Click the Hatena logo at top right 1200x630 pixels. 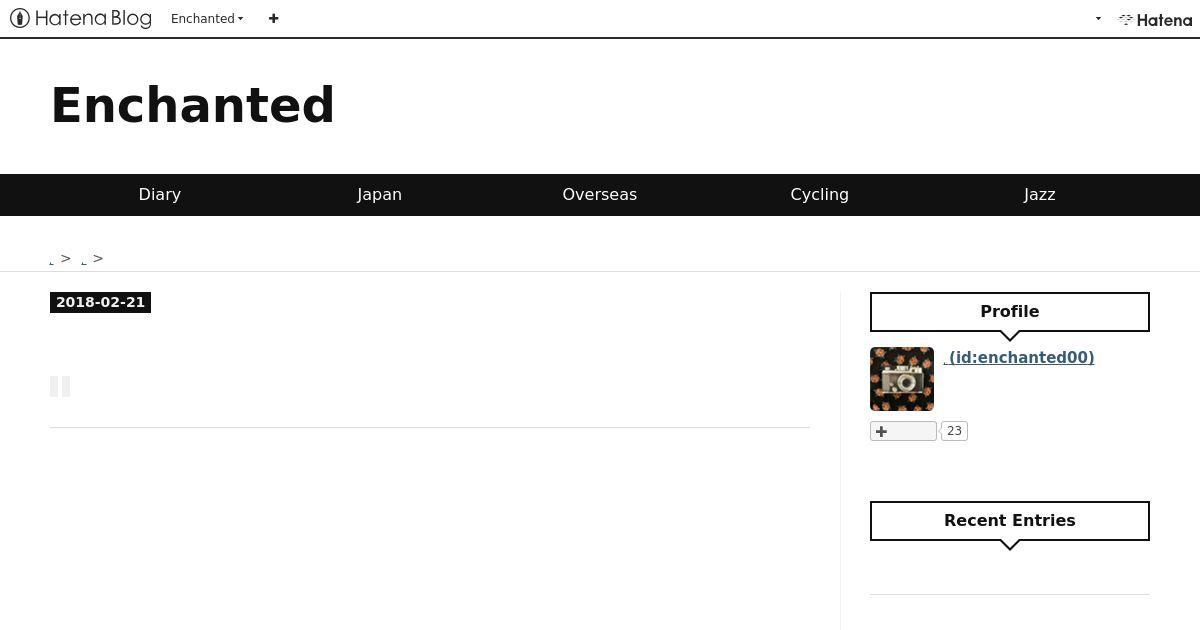pos(1155,19)
